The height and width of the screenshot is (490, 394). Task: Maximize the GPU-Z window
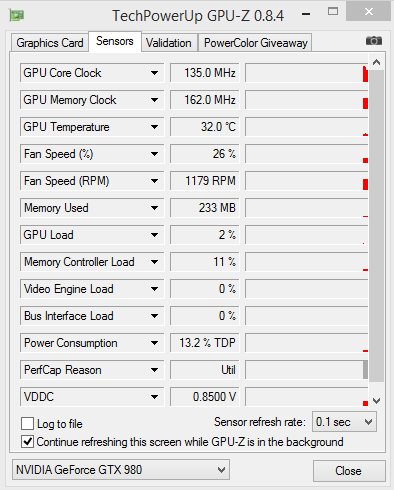click(333, 12)
